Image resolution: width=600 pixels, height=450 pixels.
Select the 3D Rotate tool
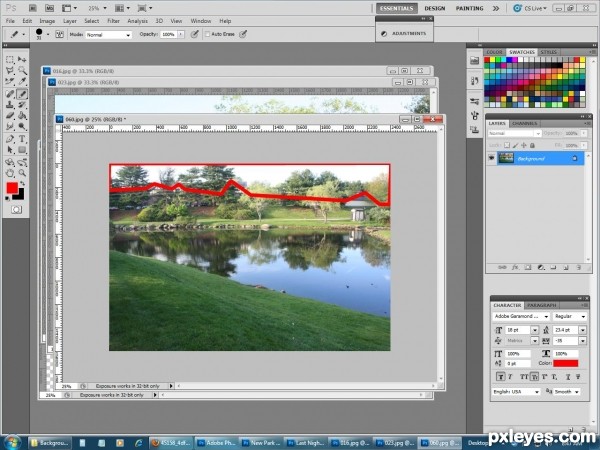coord(10,162)
